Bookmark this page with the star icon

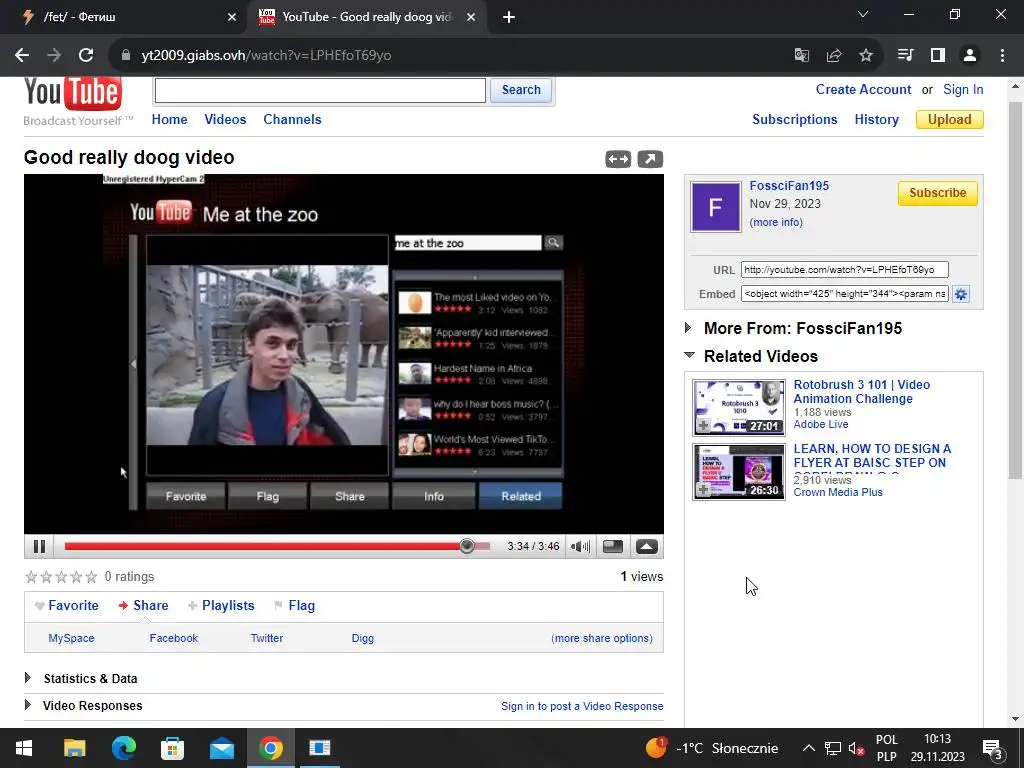(866, 56)
